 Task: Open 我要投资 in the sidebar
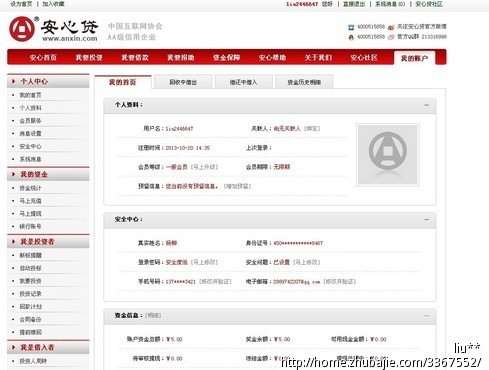[x=30, y=281]
